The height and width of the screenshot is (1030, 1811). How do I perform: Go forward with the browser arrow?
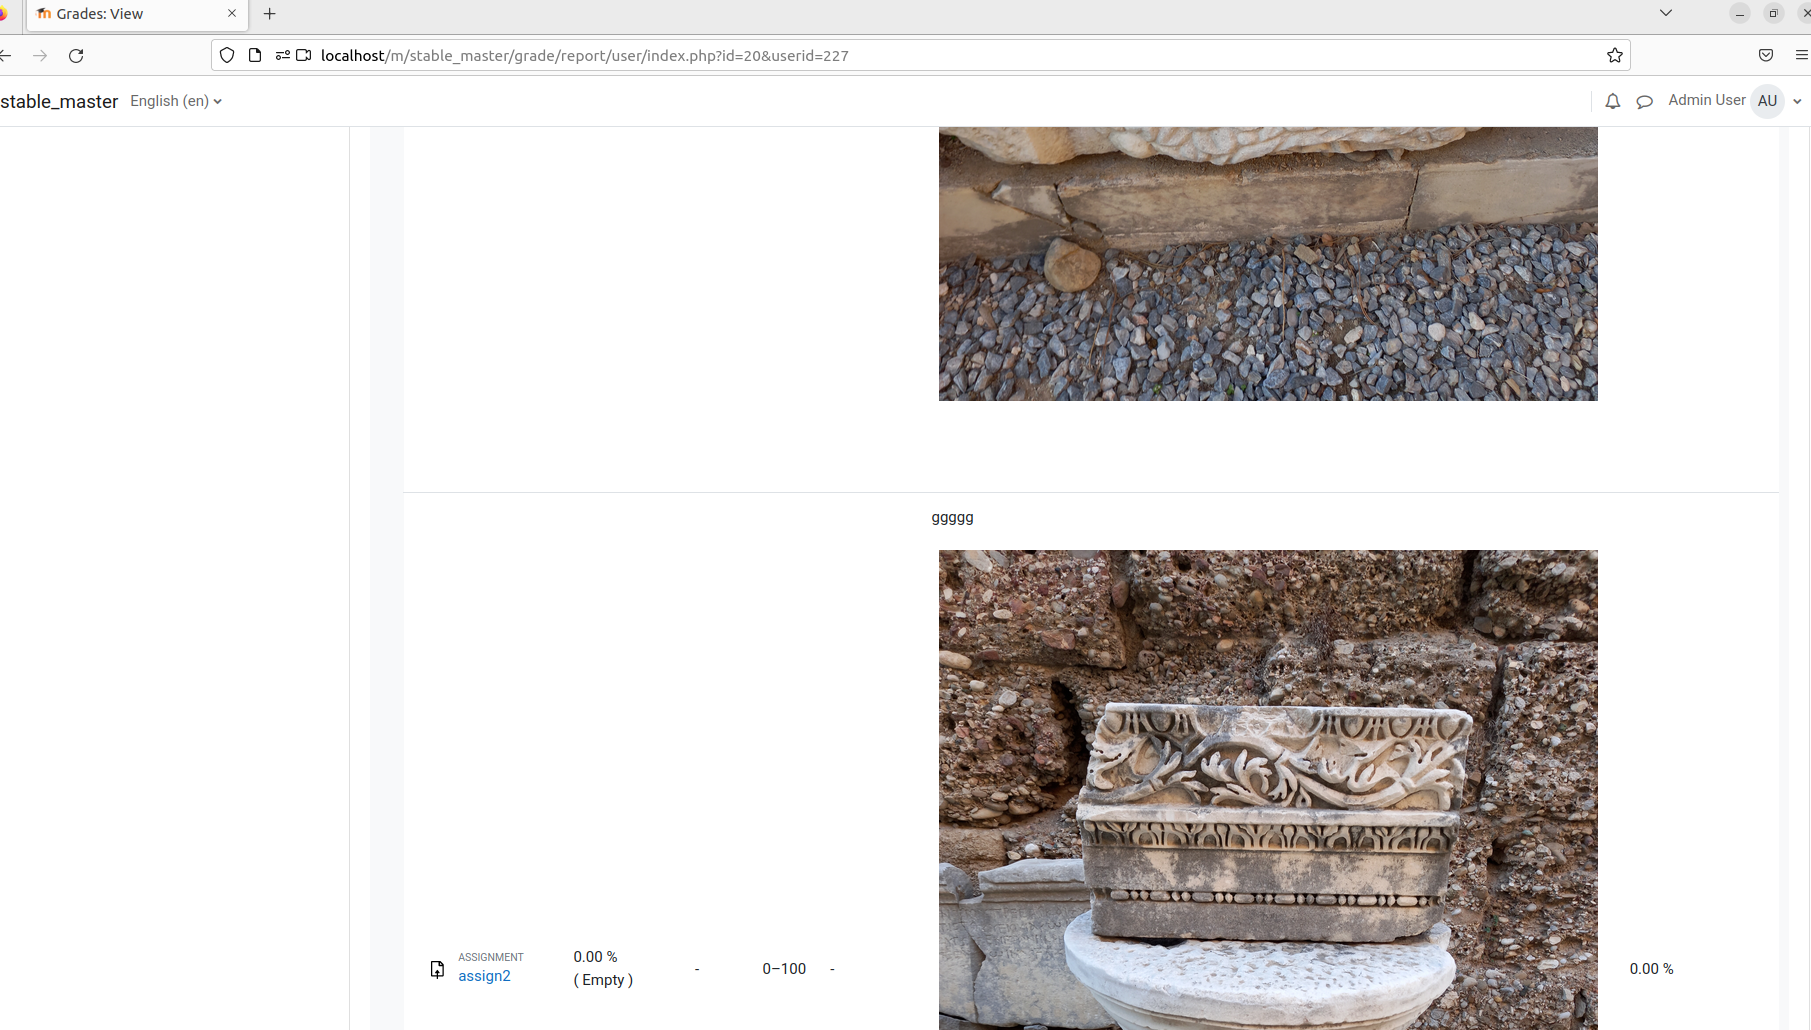tap(40, 56)
